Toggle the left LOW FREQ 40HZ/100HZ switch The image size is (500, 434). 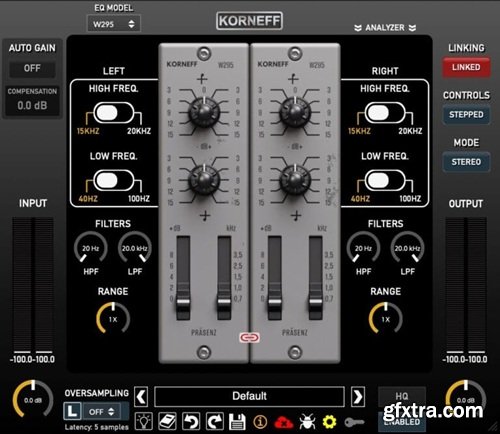tap(114, 180)
